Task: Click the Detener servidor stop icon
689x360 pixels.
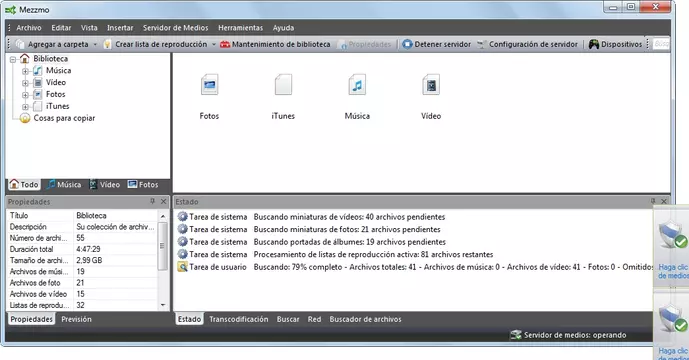Action: tap(407, 44)
